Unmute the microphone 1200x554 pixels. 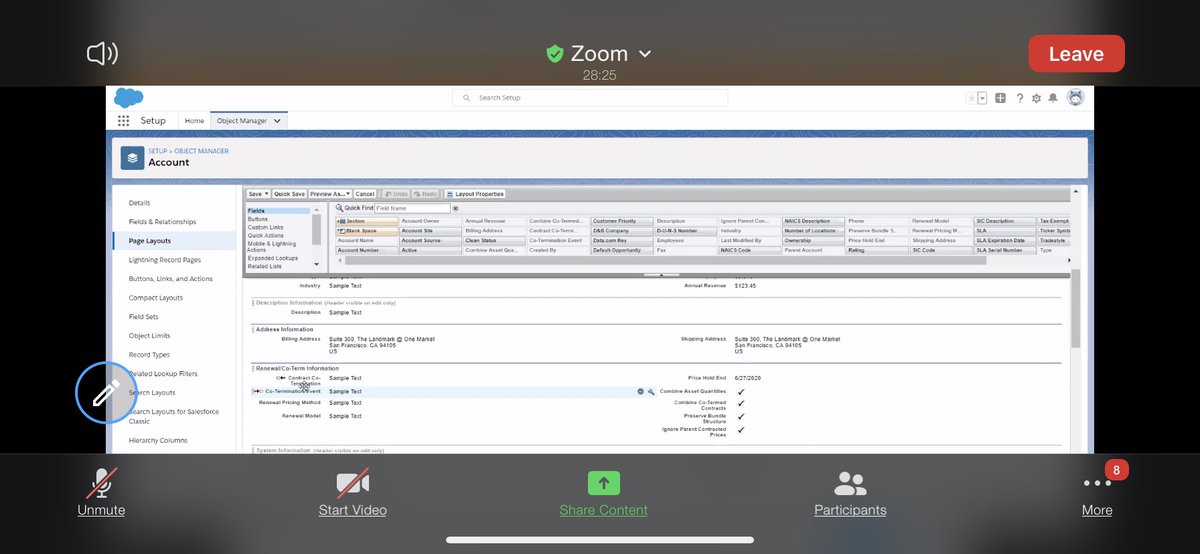tap(101, 493)
